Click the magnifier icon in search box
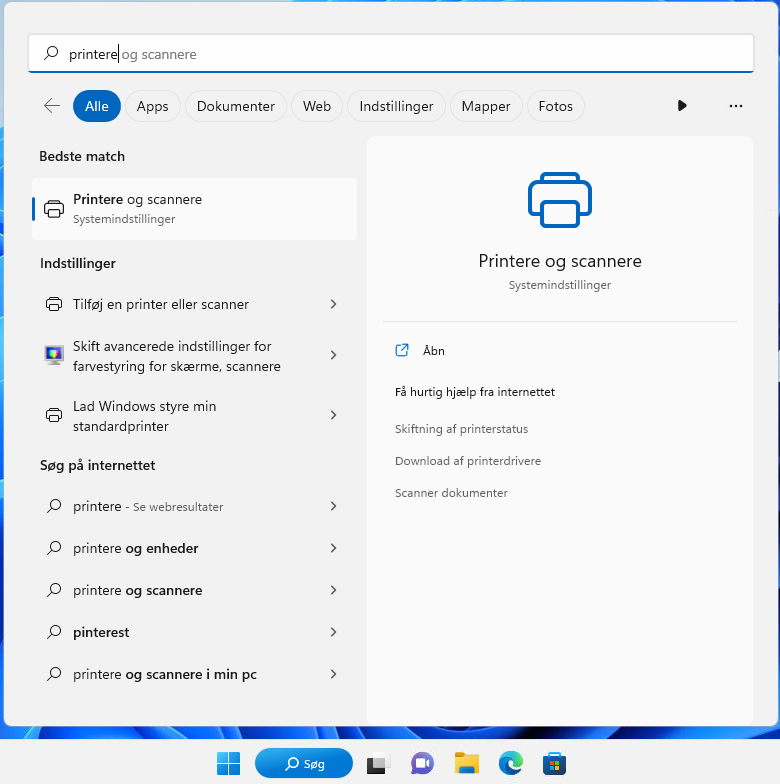The image size is (780, 784). (x=51, y=53)
